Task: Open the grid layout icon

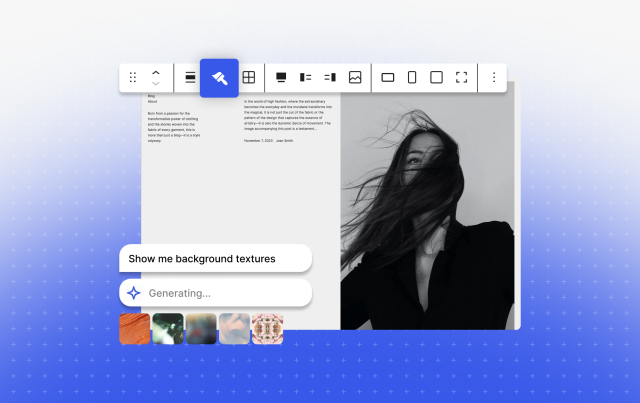Action: click(249, 77)
